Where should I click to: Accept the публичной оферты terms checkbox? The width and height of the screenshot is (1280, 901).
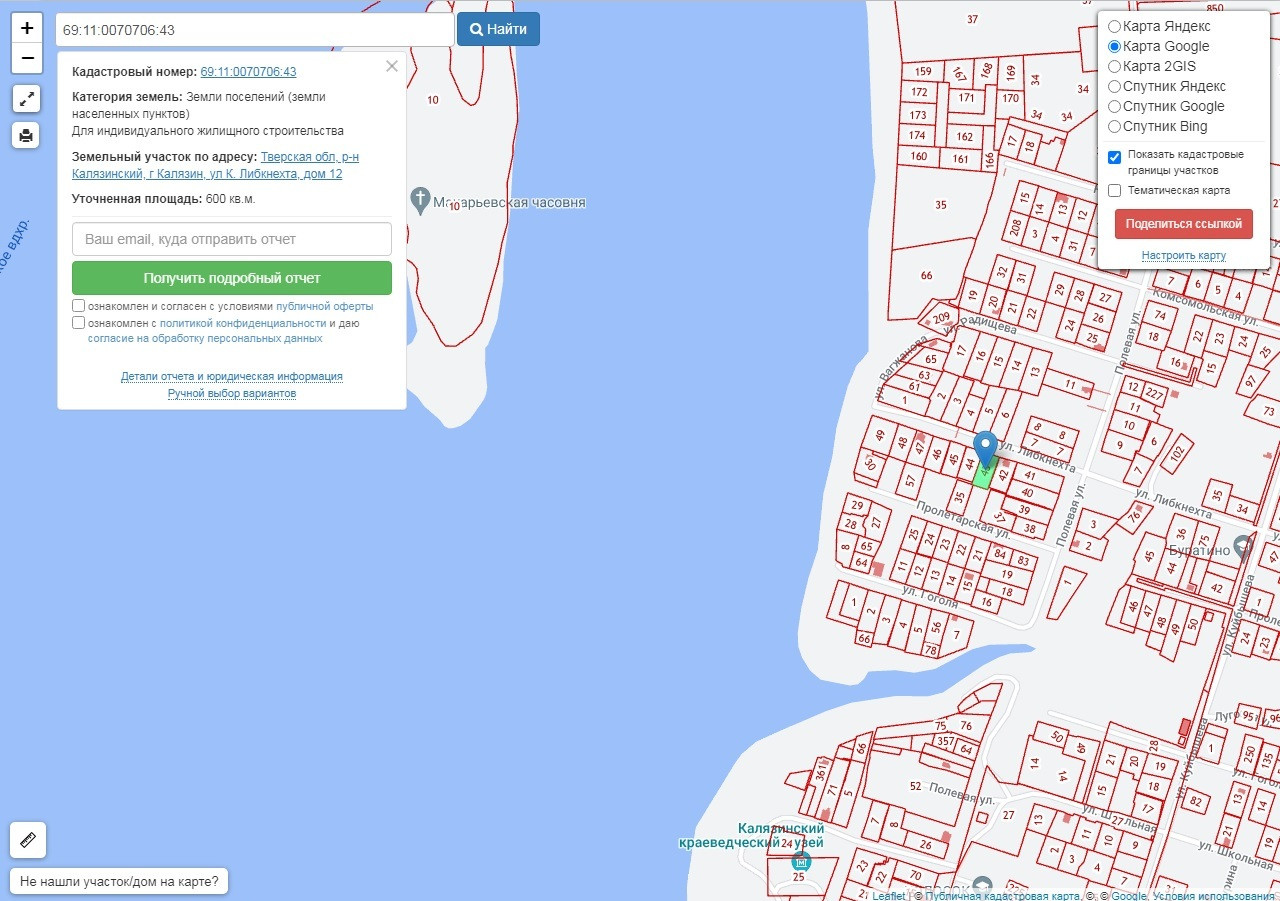[x=78, y=306]
